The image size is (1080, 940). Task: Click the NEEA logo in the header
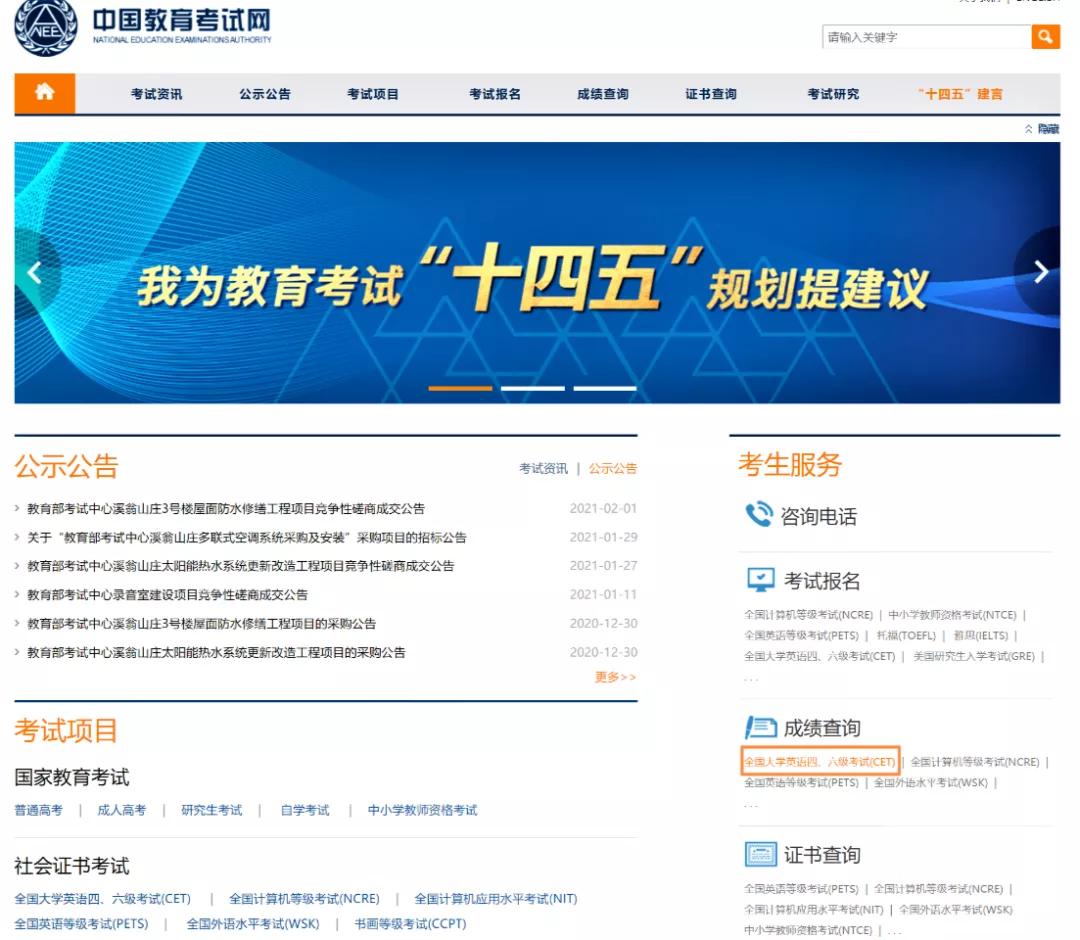[45, 28]
